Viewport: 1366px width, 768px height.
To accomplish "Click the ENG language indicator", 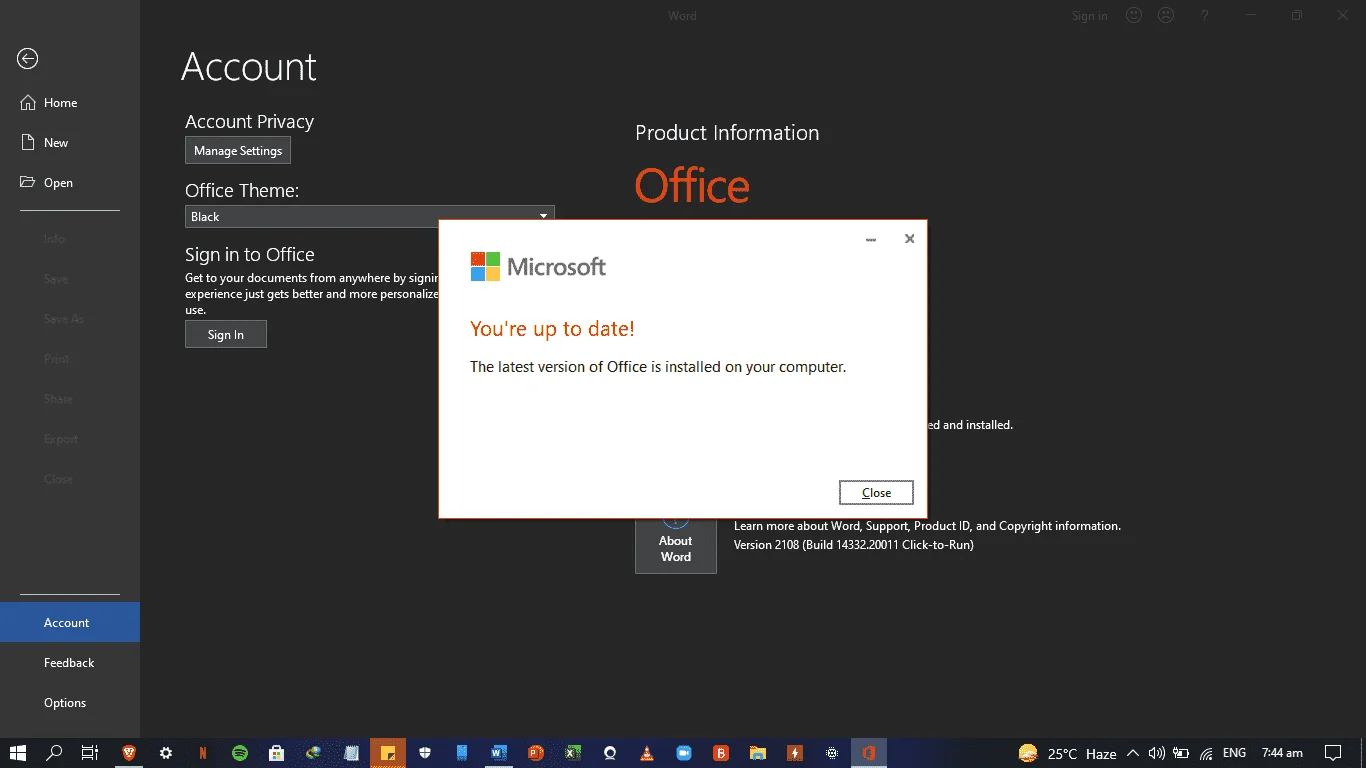I will click(1234, 753).
